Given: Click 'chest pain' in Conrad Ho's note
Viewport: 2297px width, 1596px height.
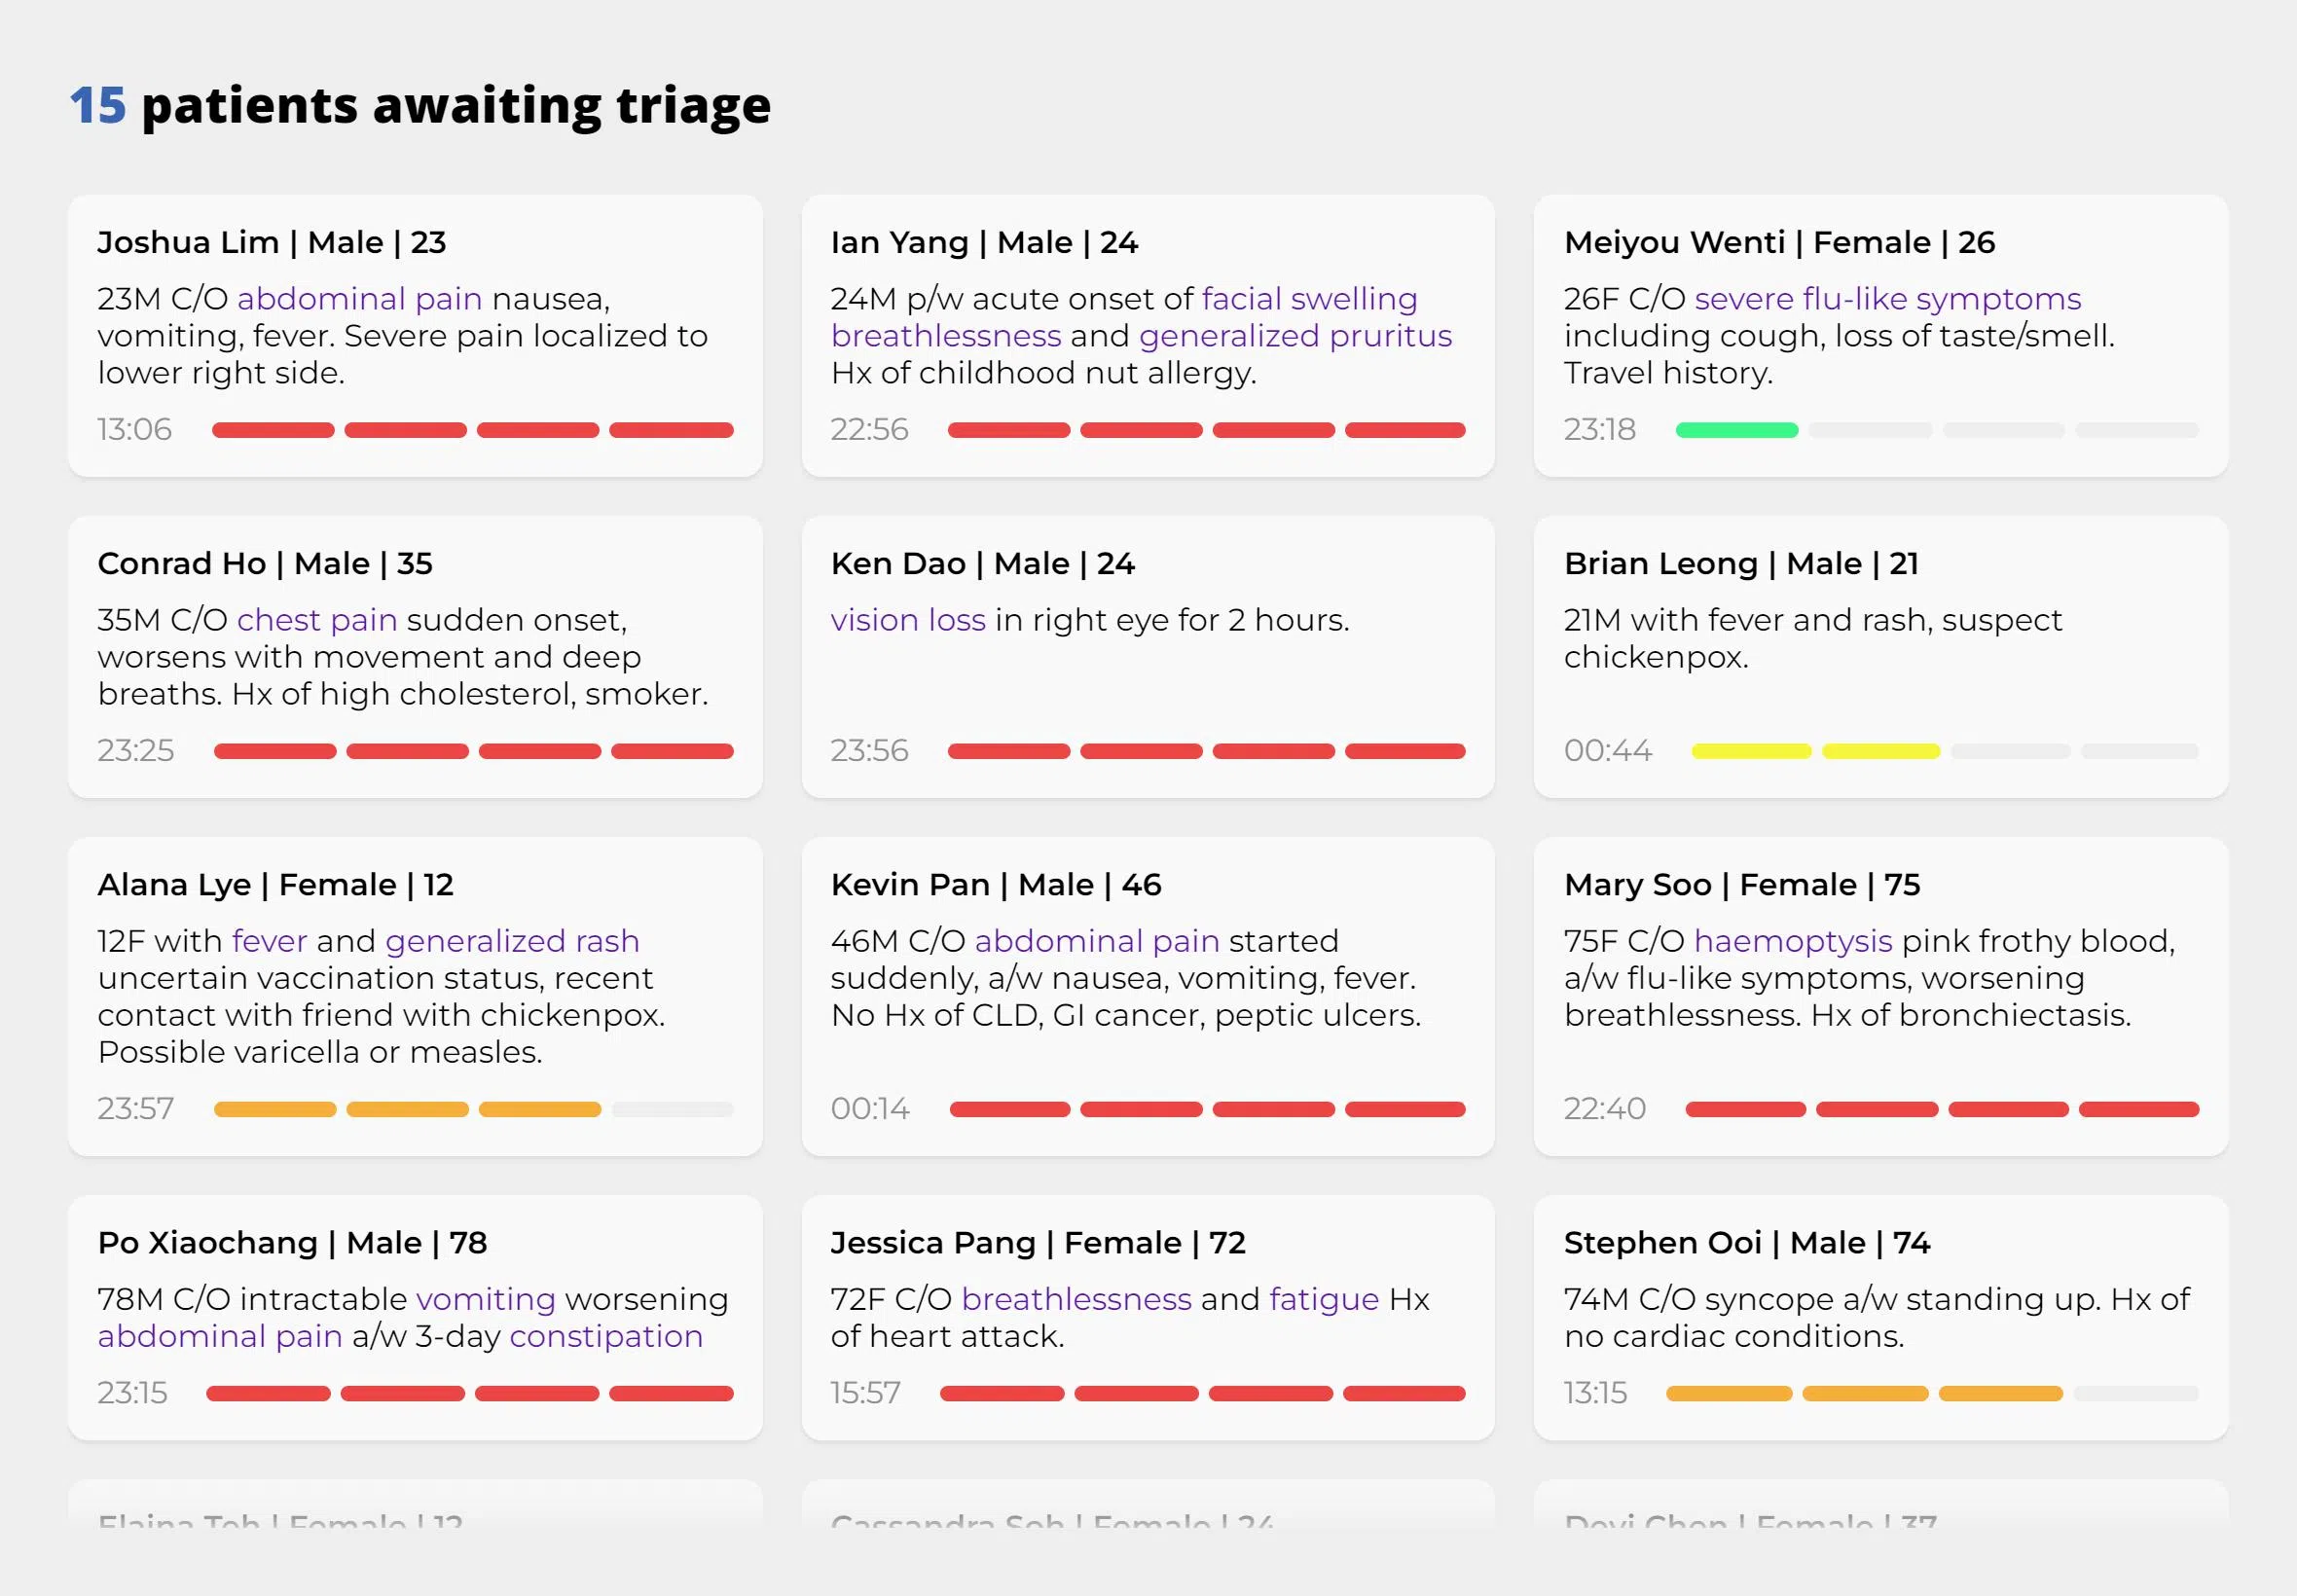Looking at the screenshot, I should [317, 620].
